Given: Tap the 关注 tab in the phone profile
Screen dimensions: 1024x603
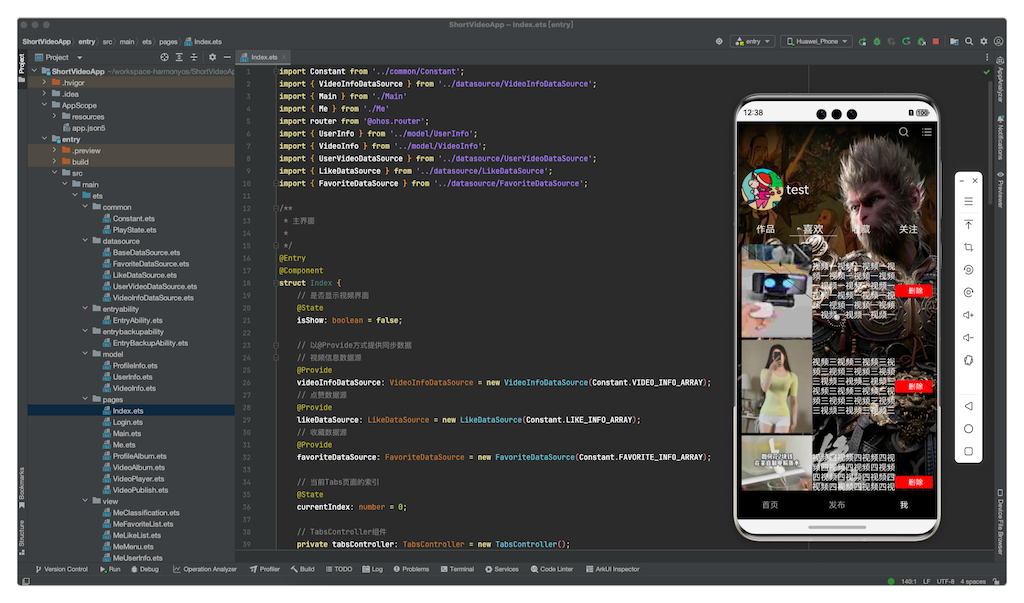Looking at the screenshot, I should pyautogui.click(x=908, y=229).
